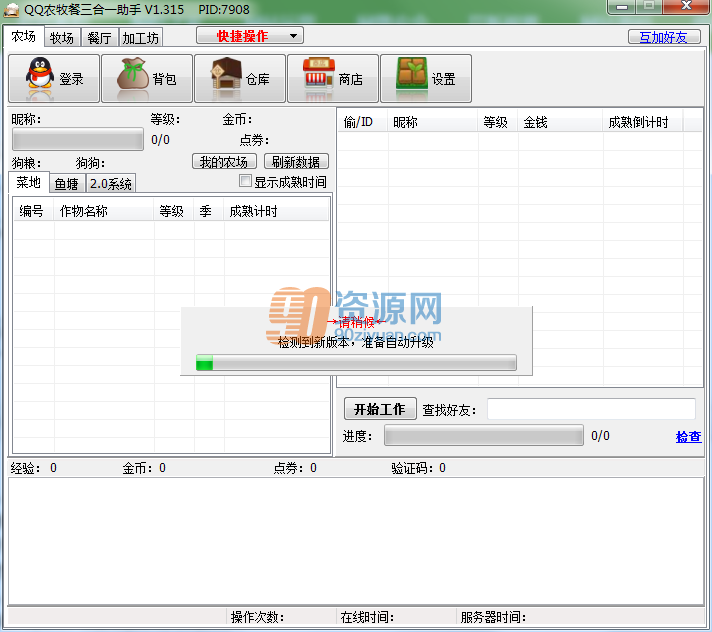Screen dimensions: 712x632
Task: Click the 检查 link
Action: point(688,436)
